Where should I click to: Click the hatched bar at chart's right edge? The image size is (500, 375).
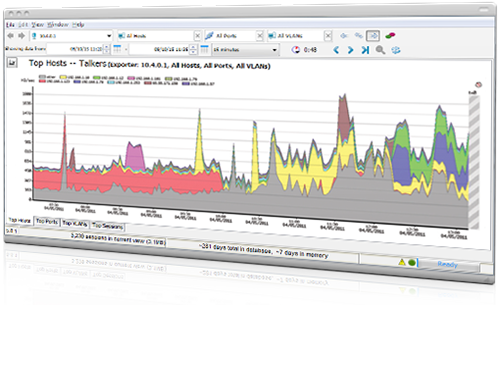click(x=474, y=162)
